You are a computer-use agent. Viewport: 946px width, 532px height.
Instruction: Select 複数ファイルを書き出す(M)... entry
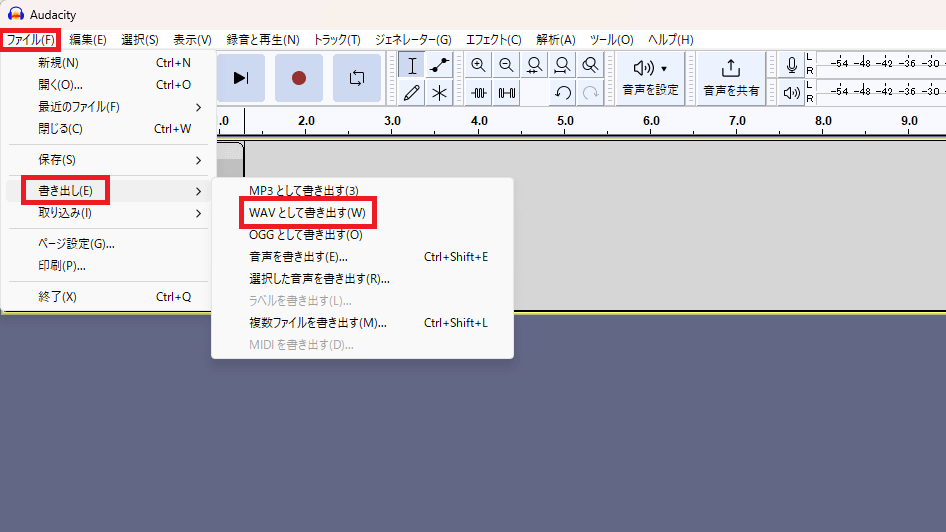(363, 323)
